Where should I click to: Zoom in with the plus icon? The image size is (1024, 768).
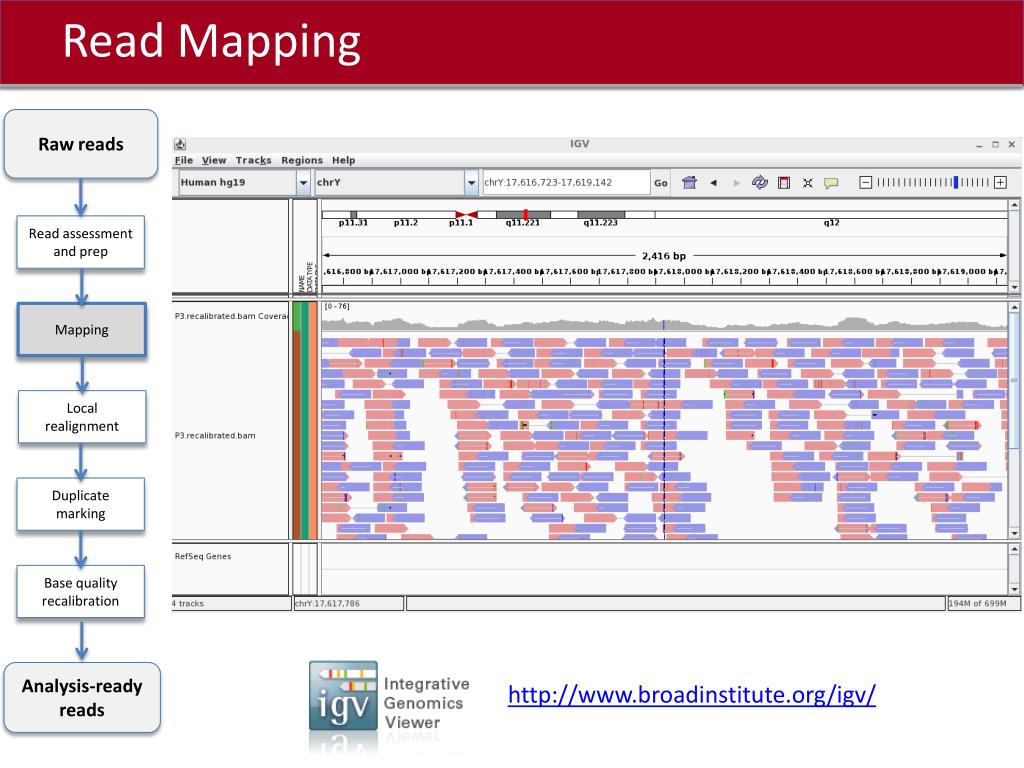pyautogui.click(x=1000, y=182)
